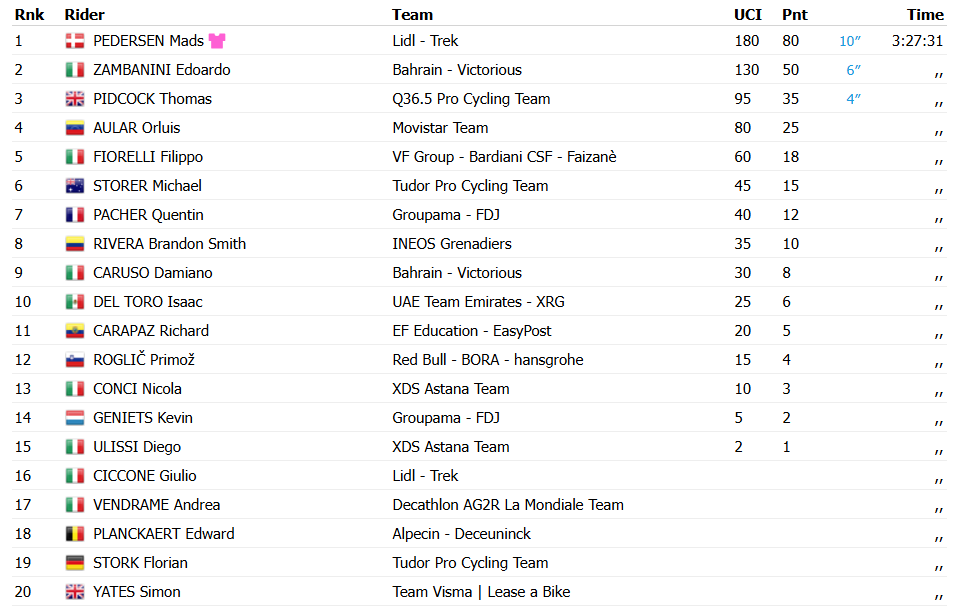This screenshot has height=609, width=966.
Task: Open ZAMBANINI Edoardo rider page
Action: pos(161,70)
